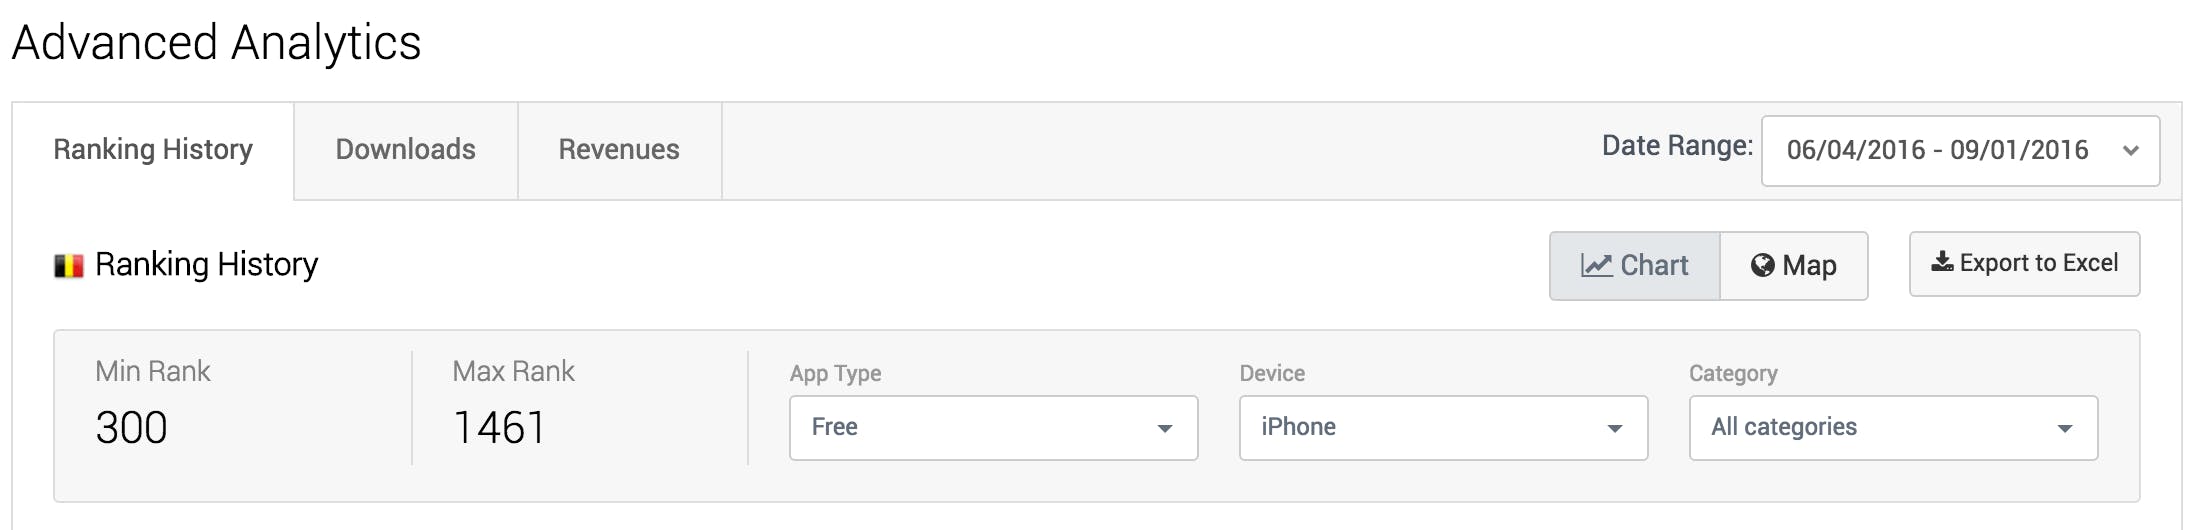The width and height of the screenshot is (2195, 530).
Task: Click the Date Range chevron arrow
Action: (x=2131, y=151)
